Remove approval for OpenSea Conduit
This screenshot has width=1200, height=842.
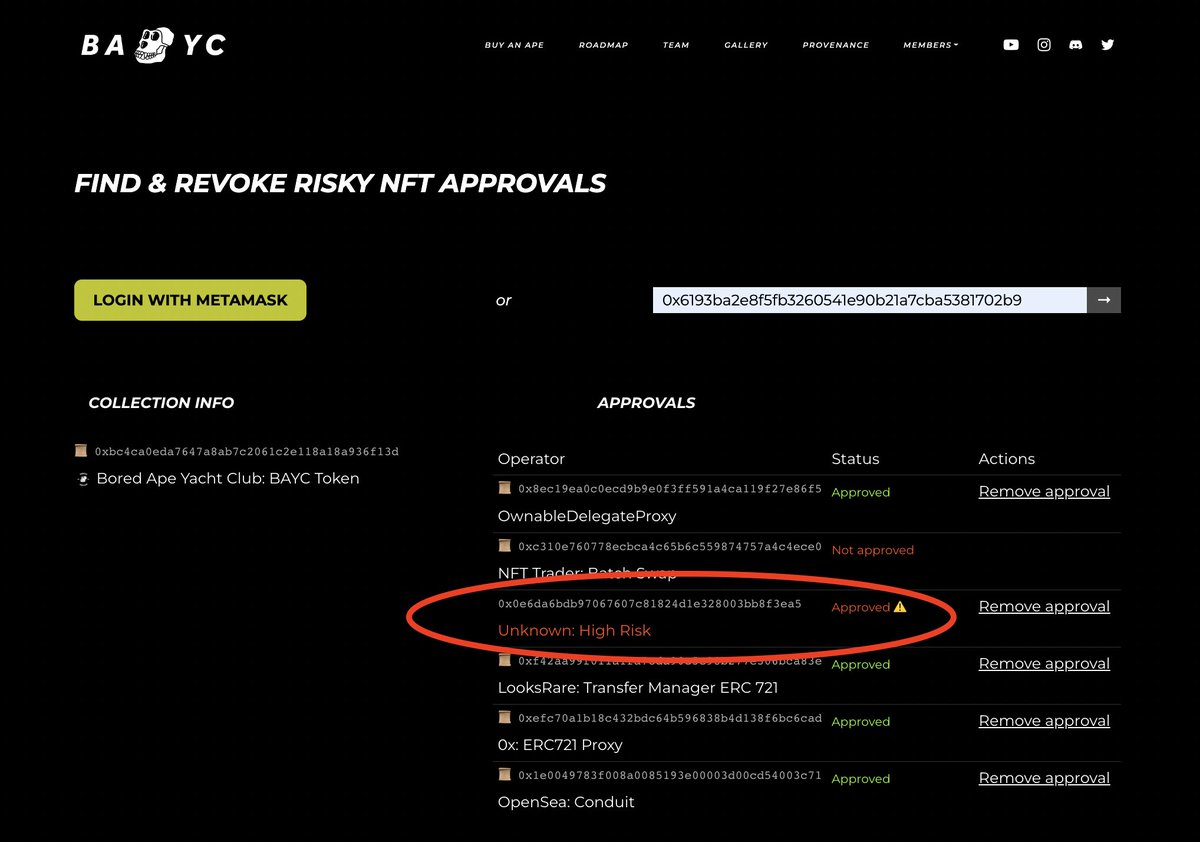point(1044,777)
